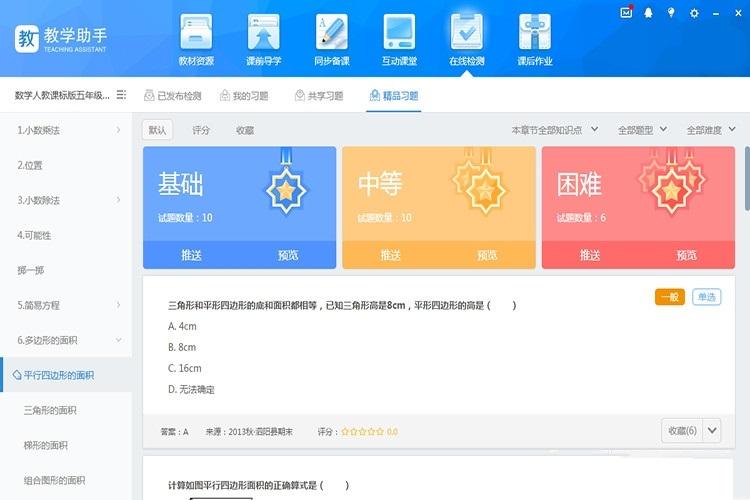
Task: Click answer option C. 16cm
Action: pos(185,368)
